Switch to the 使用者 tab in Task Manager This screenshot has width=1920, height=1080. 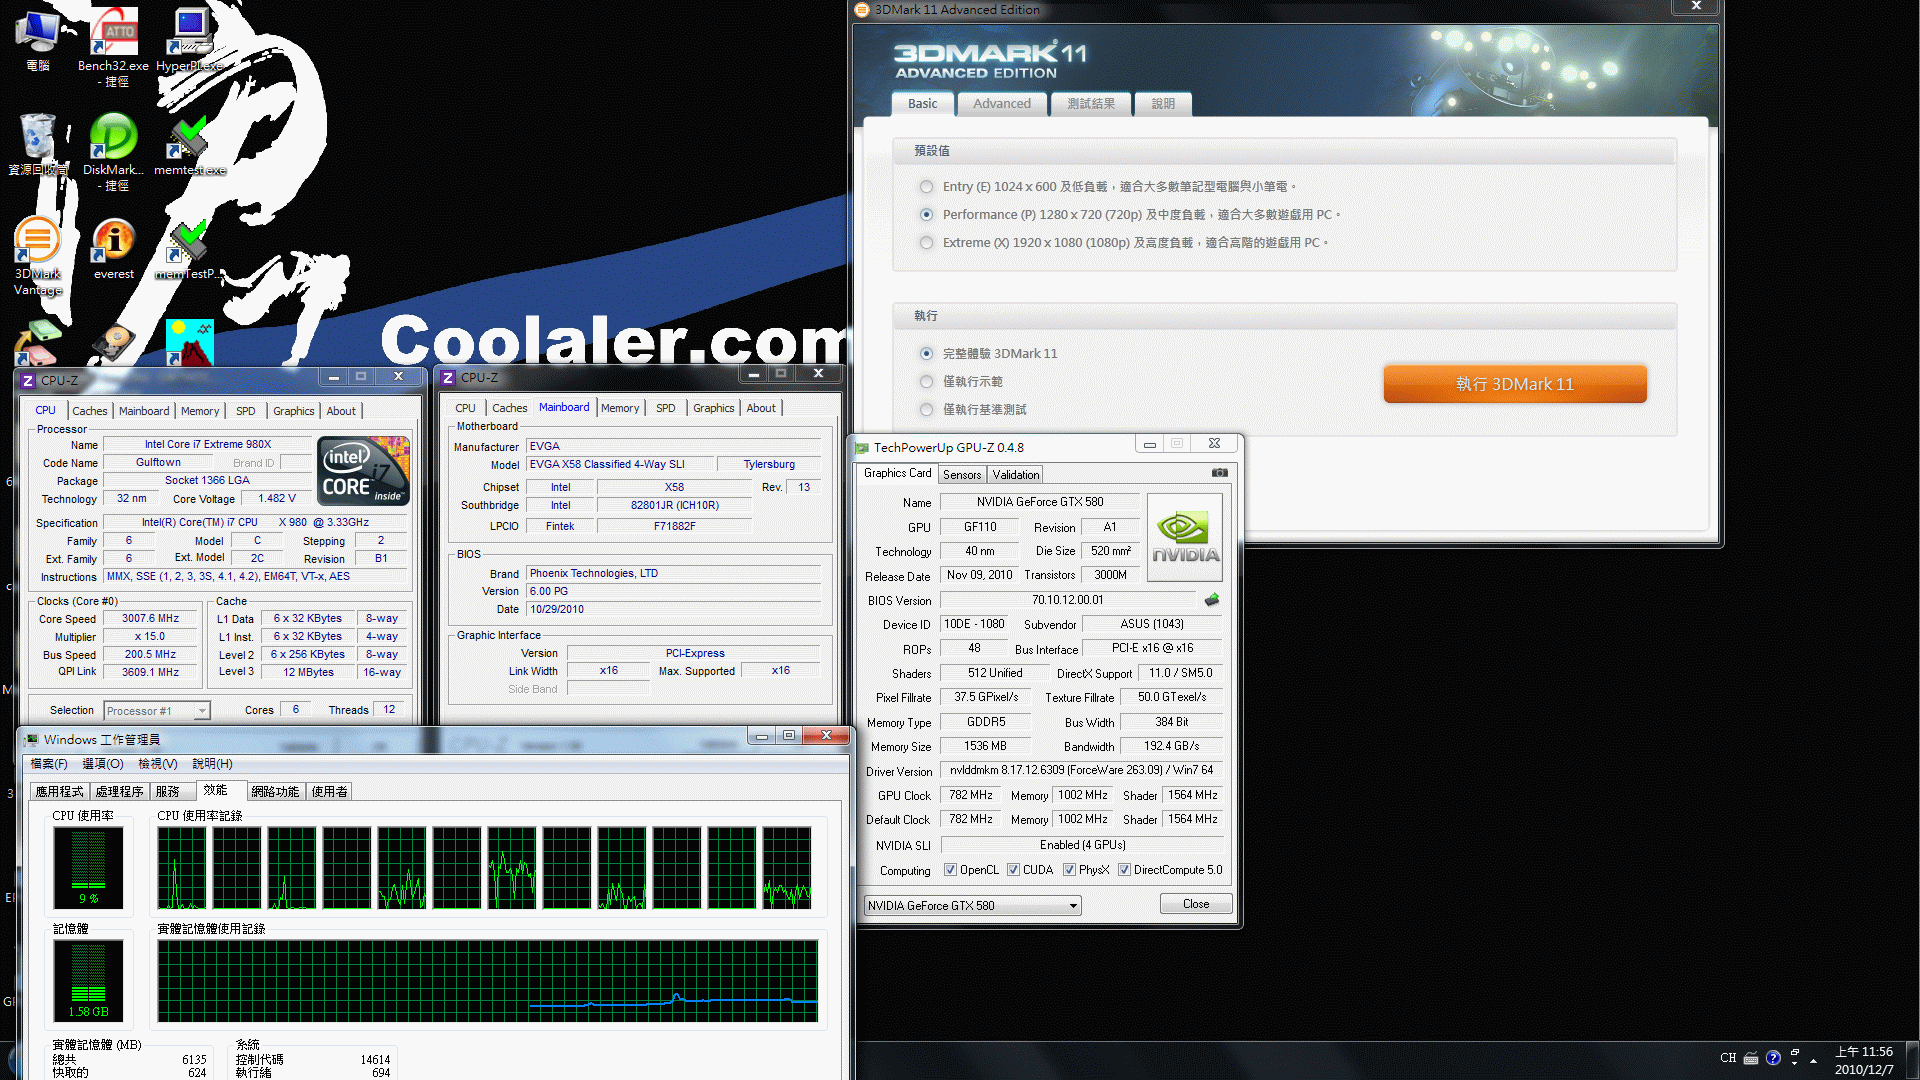(329, 792)
